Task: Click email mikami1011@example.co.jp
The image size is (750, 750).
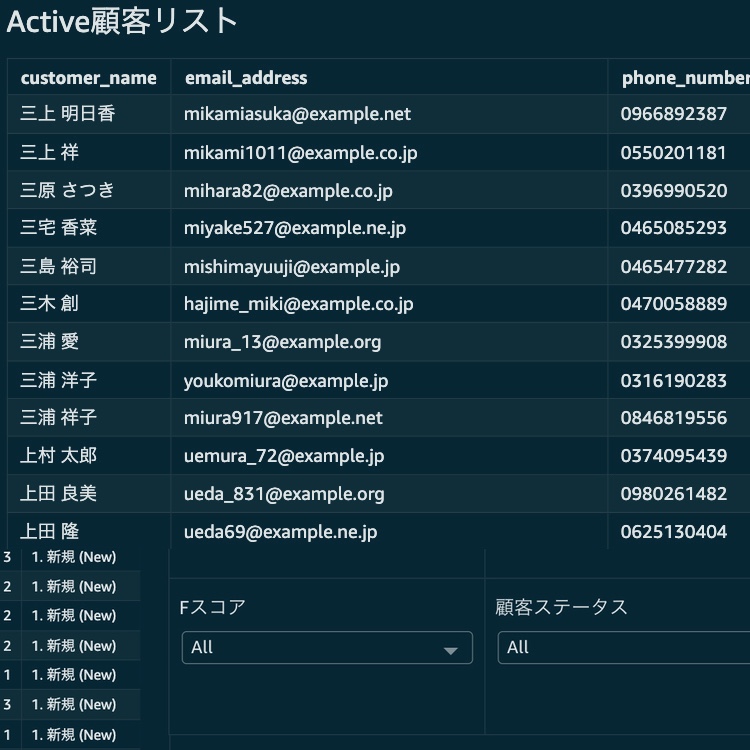Action: click(x=300, y=153)
